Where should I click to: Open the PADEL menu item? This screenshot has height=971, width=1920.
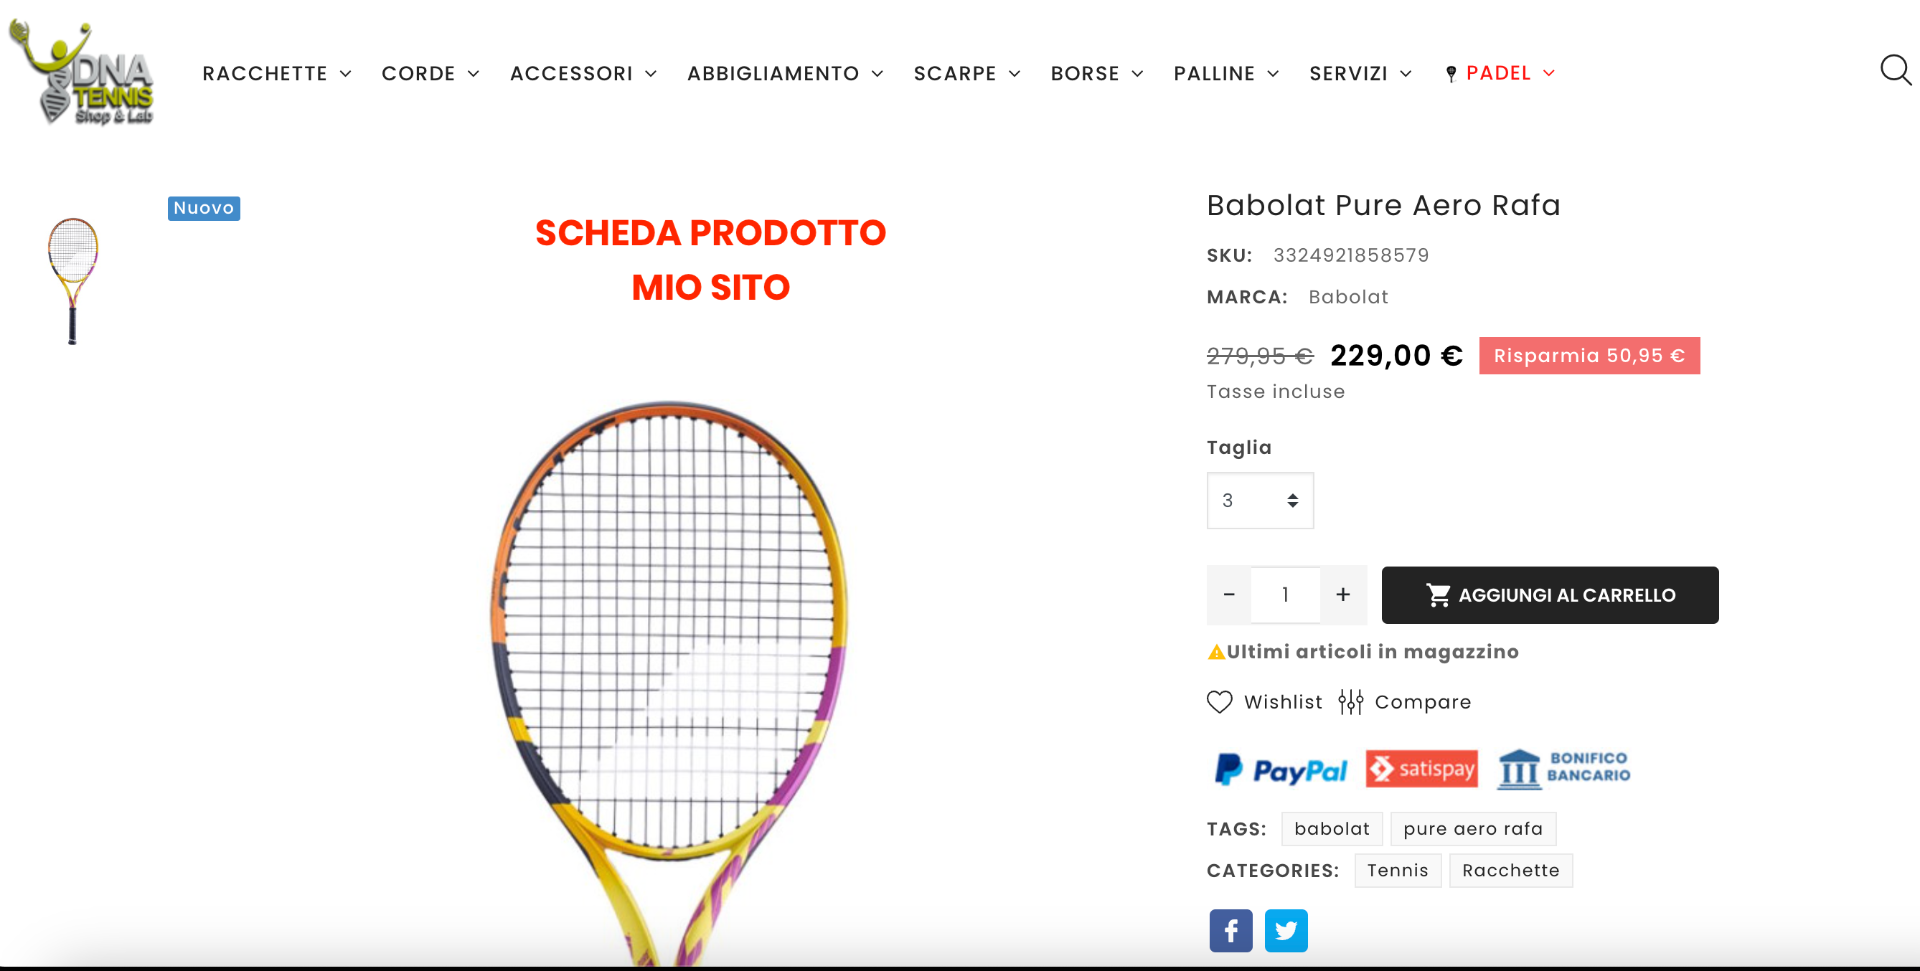pyautogui.click(x=1500, y=73)
